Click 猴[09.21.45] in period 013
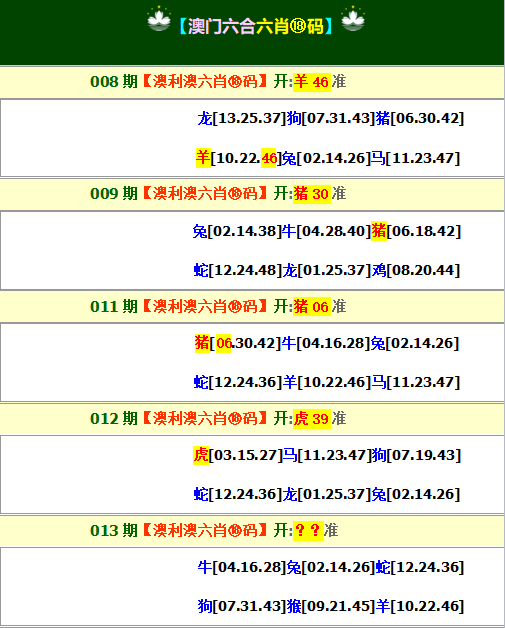This screenshot has width=505, height=628. [331, 606]
